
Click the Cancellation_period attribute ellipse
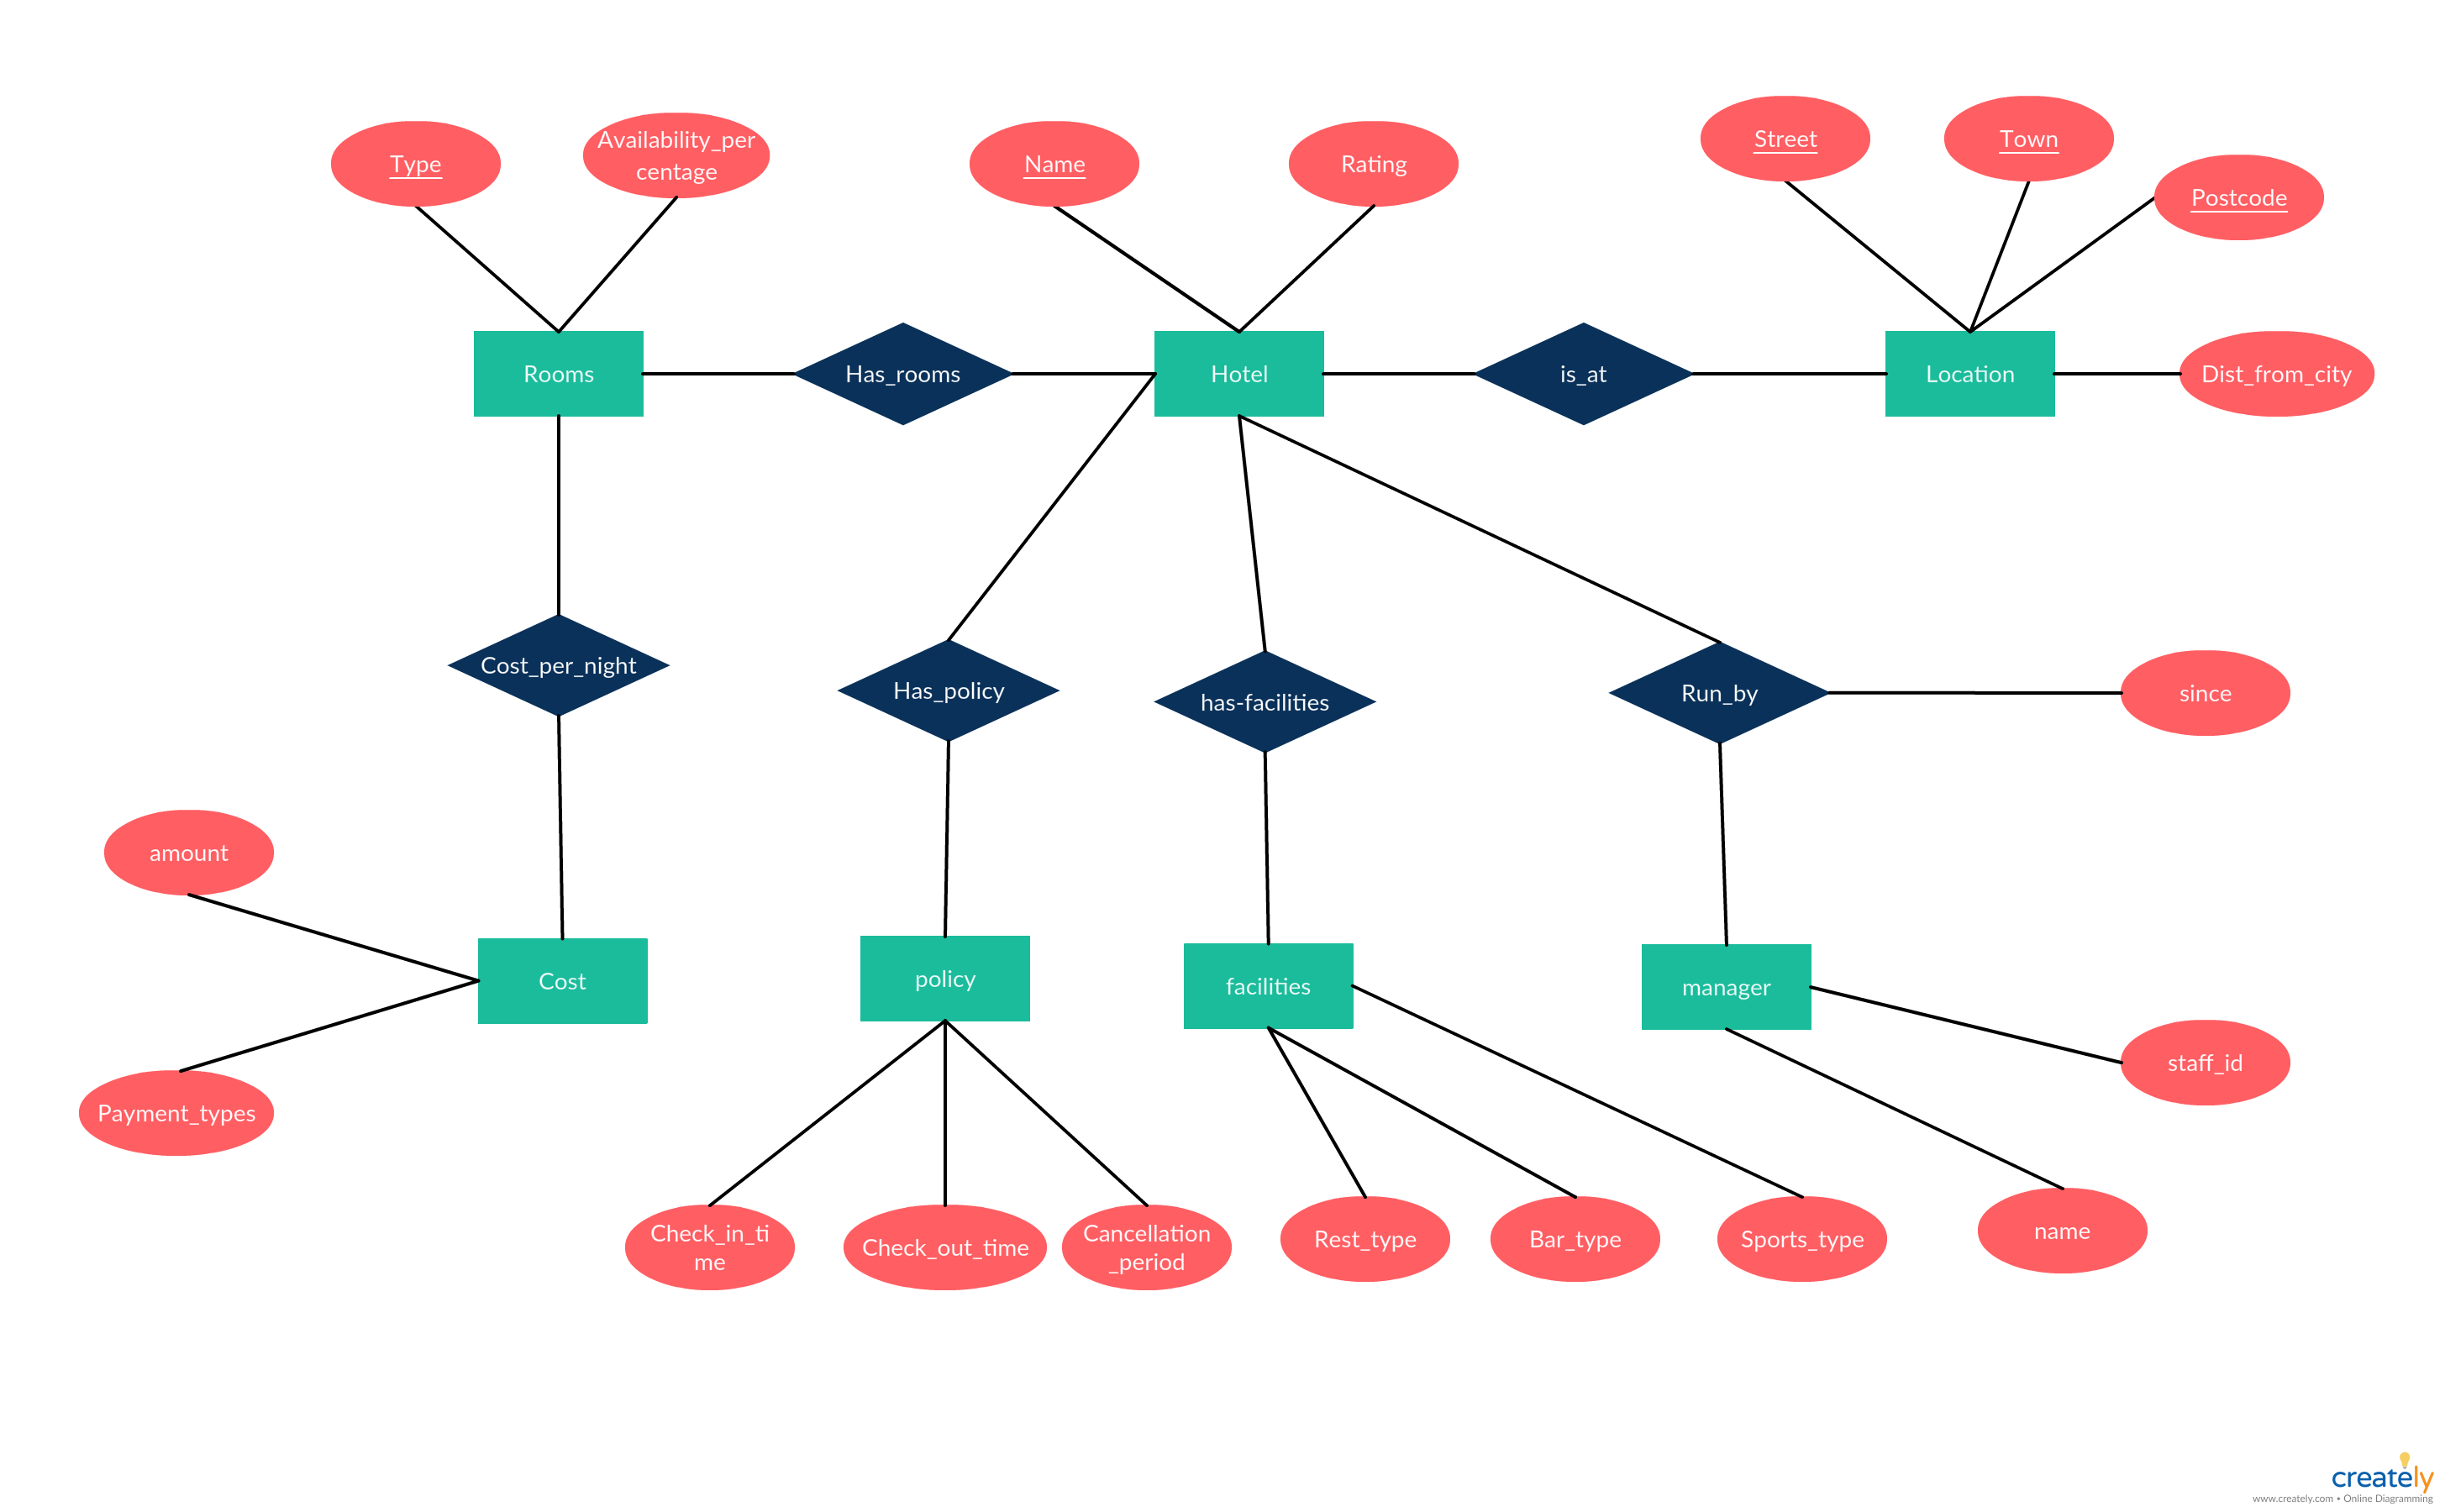click(x=1146, y=1245)
